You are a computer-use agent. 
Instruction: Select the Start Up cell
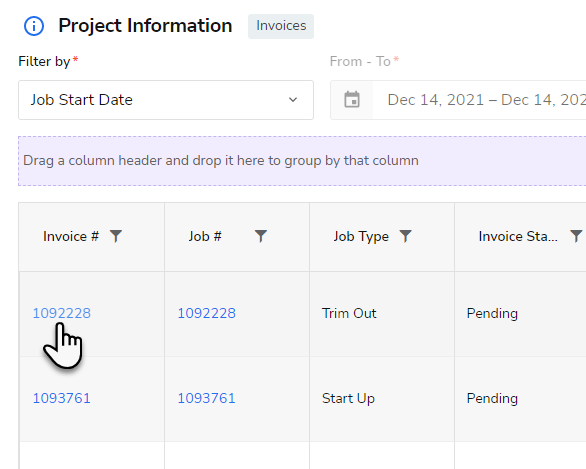382,399
